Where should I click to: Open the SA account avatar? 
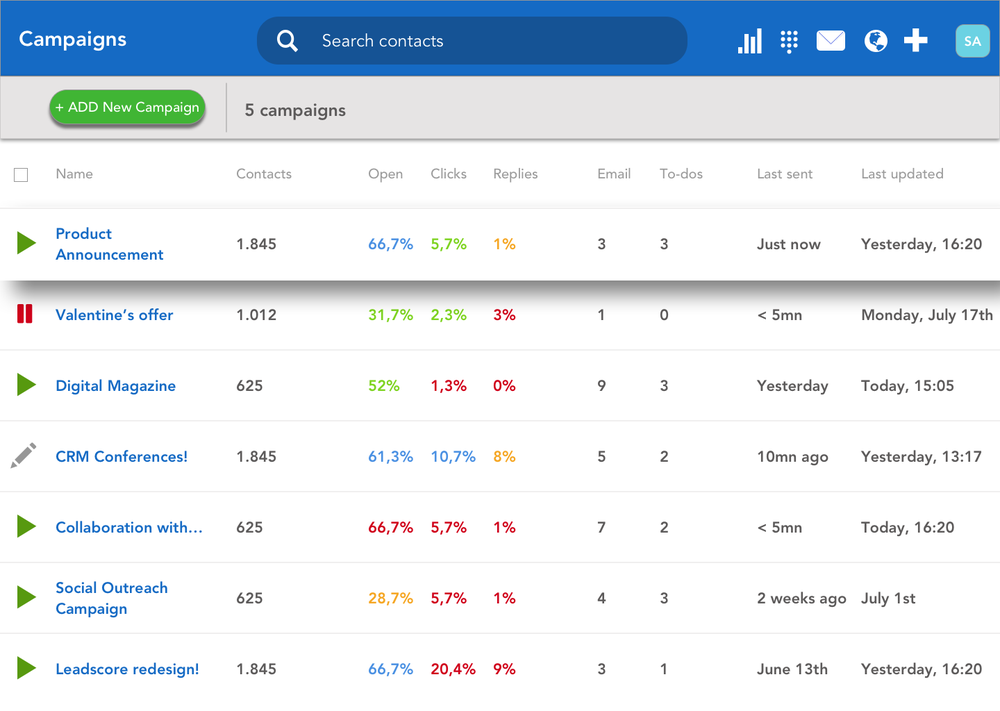[x=971, y=41]
